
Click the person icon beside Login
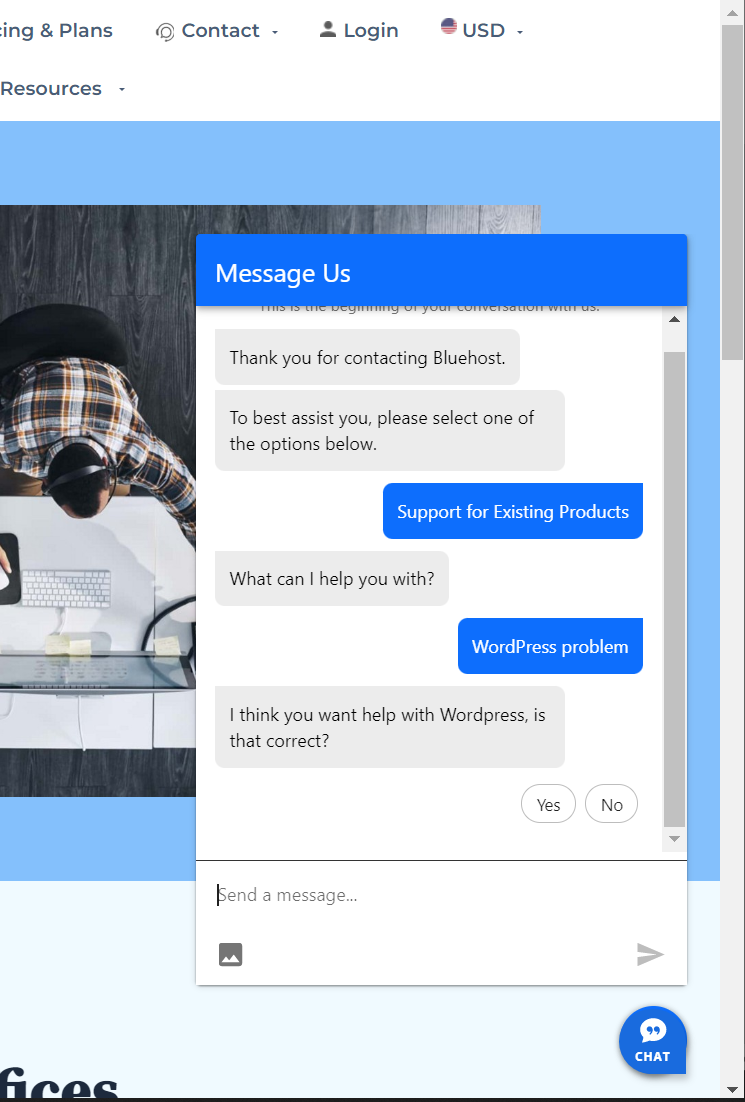(x=328, y=29)
